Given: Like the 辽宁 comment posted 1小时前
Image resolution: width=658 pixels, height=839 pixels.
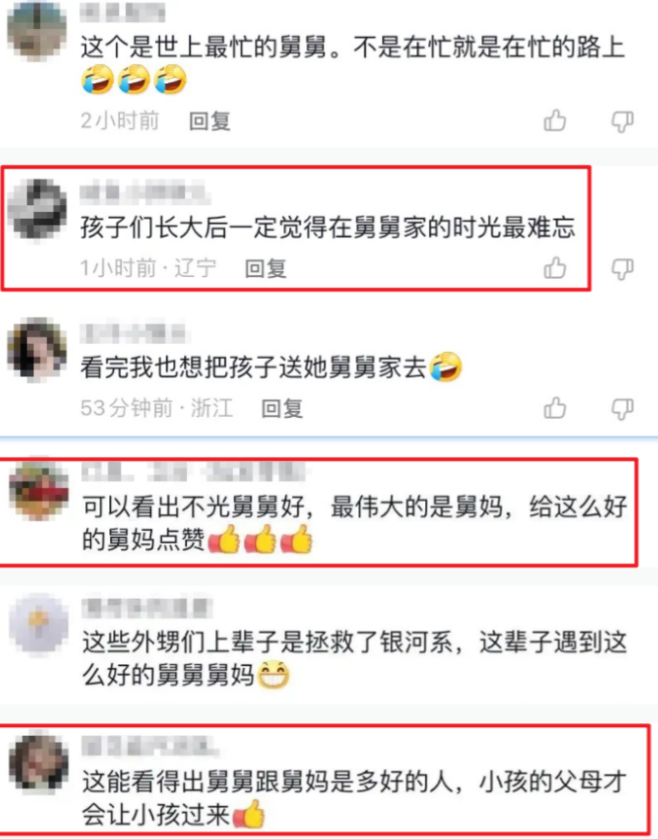Looking at the screenshot, I should (x=555, y=268).
